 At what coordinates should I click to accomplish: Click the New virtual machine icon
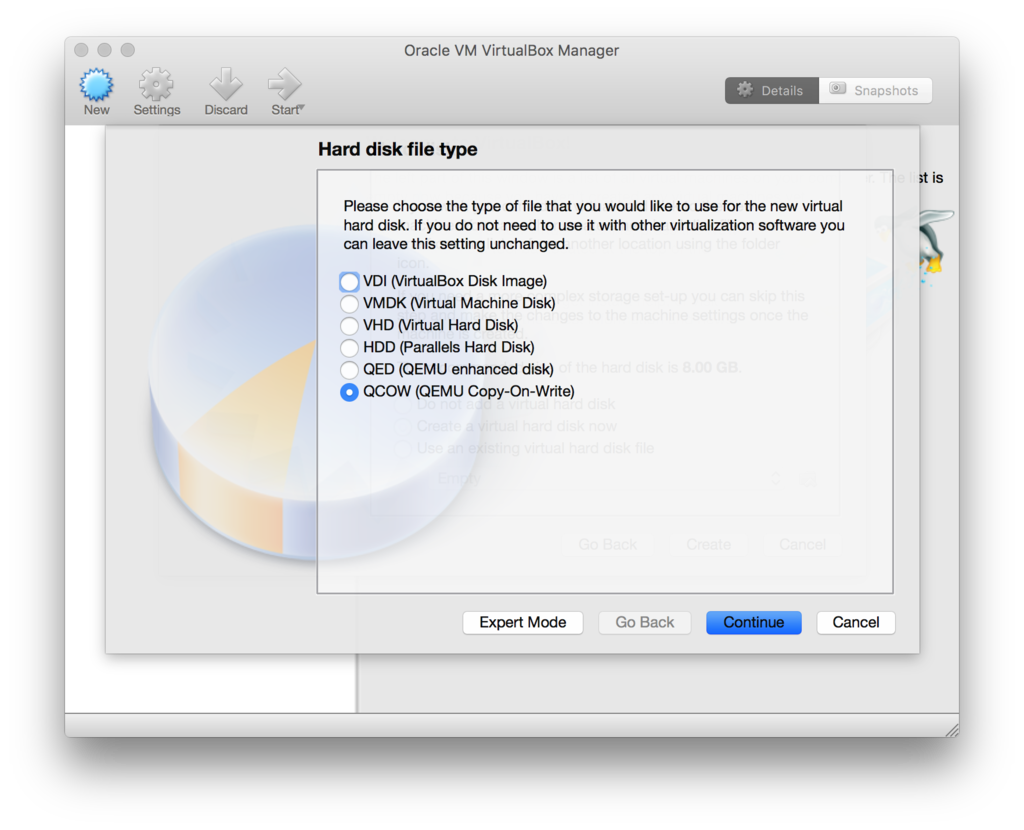point(96,86)
